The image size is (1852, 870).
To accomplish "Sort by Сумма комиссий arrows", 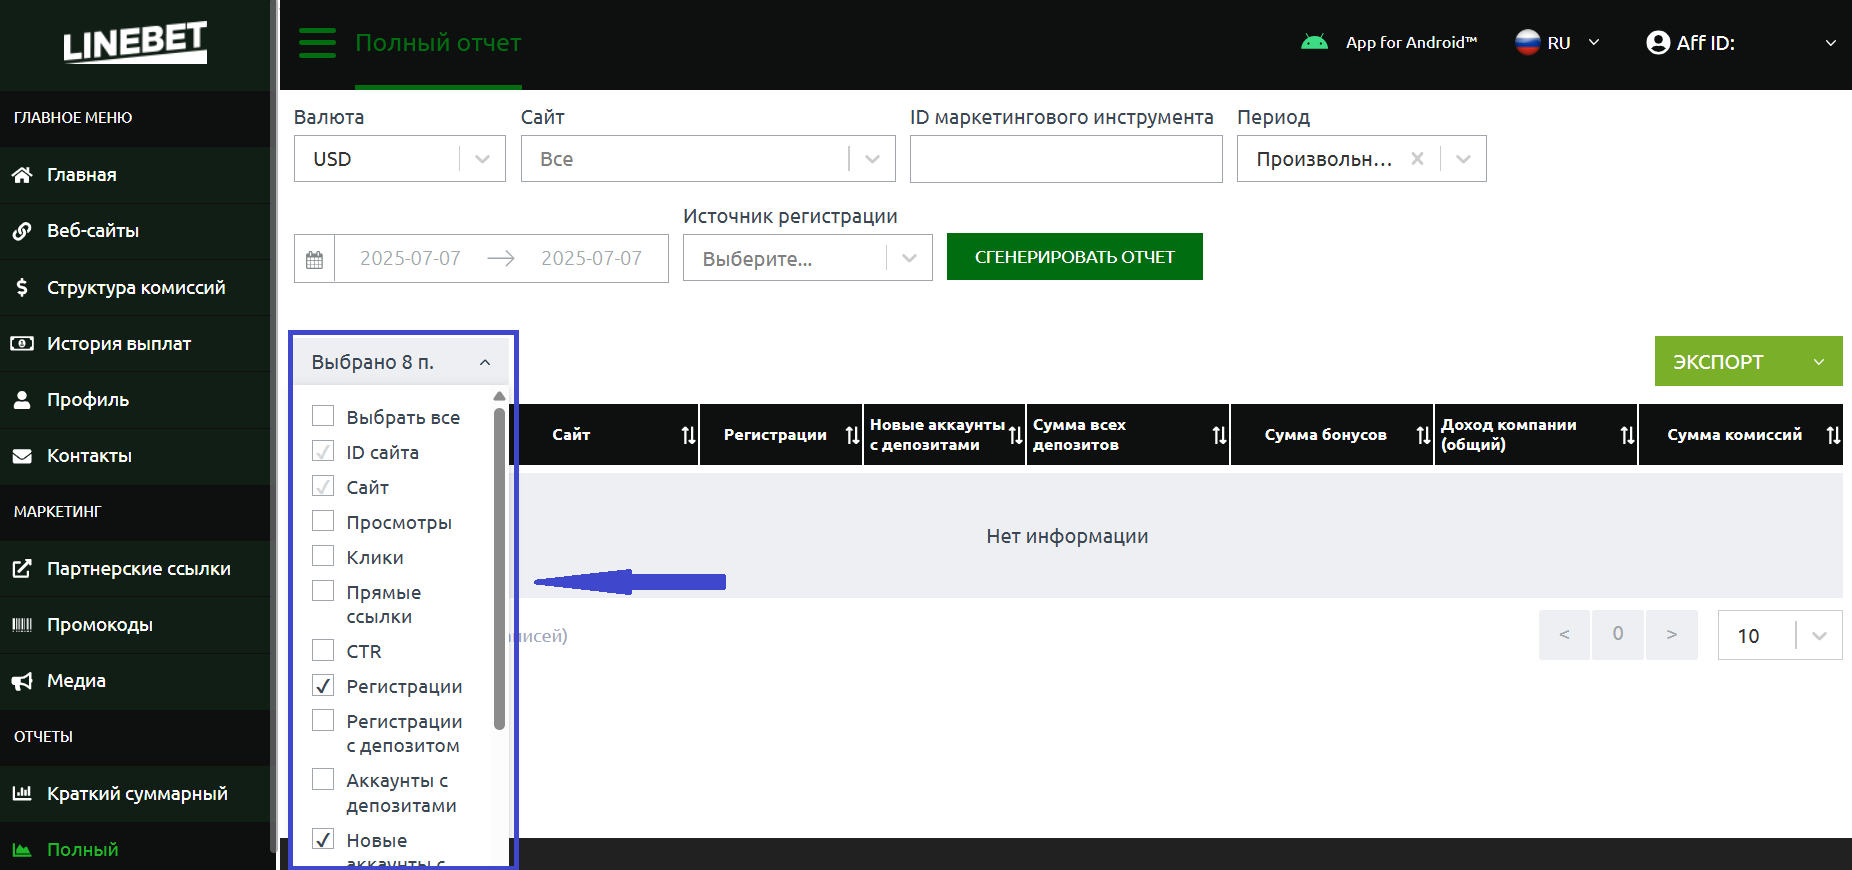I will click(1833, 435).
